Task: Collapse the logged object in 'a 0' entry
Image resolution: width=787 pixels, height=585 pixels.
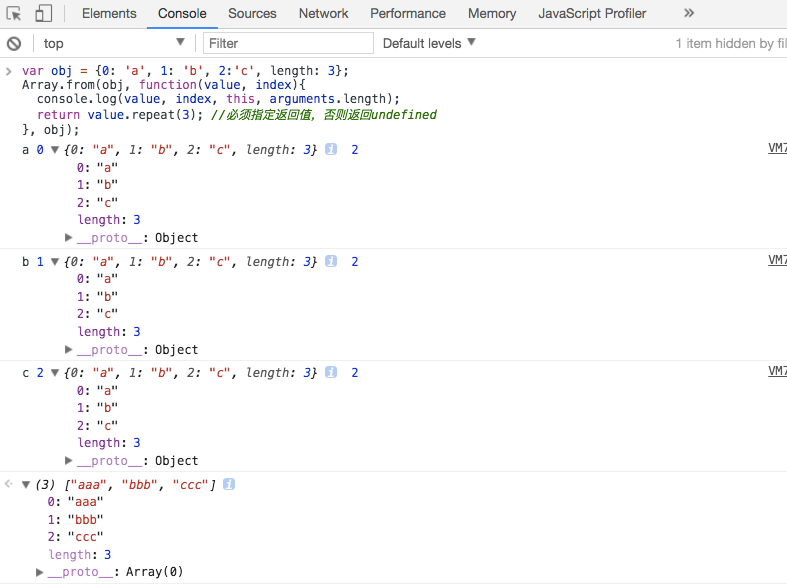Action: 55,150
